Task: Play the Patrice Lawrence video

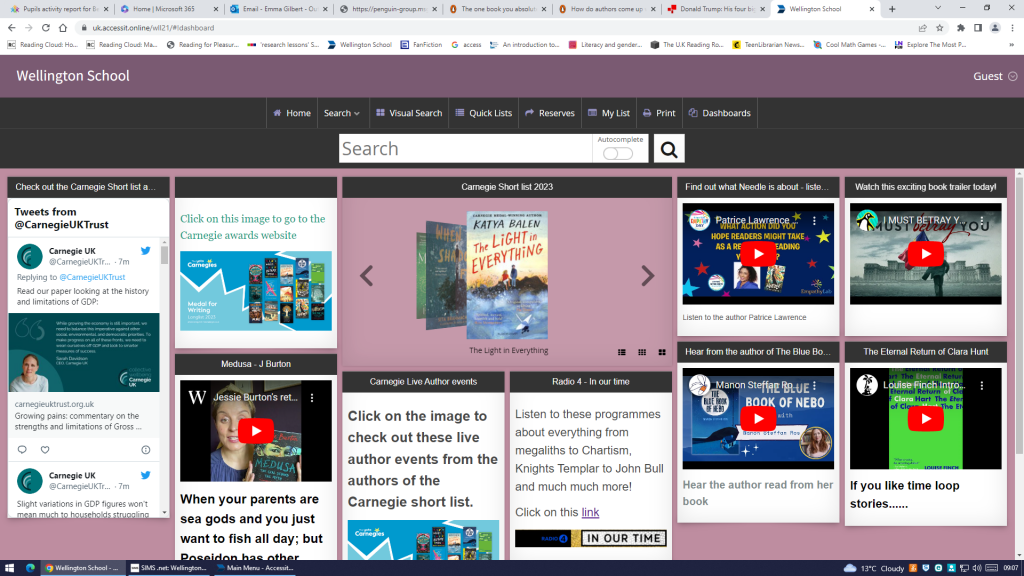Action: tap(758, 254)
